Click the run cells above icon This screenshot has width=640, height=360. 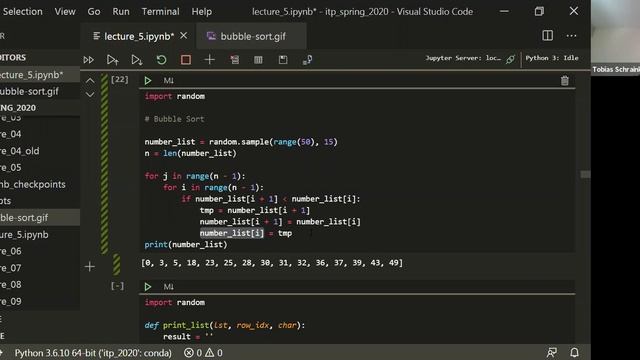click(112, 60)
